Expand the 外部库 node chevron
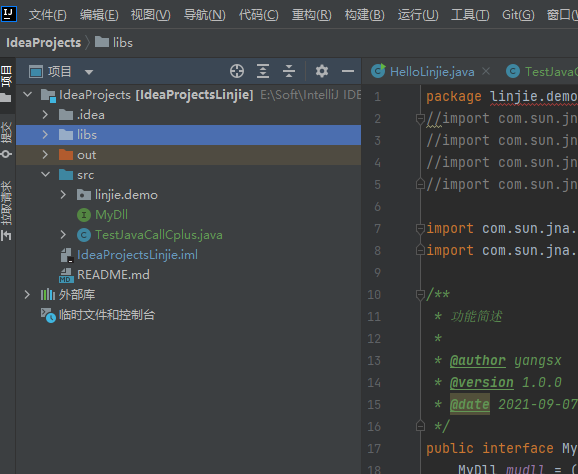 click(27, 294)
